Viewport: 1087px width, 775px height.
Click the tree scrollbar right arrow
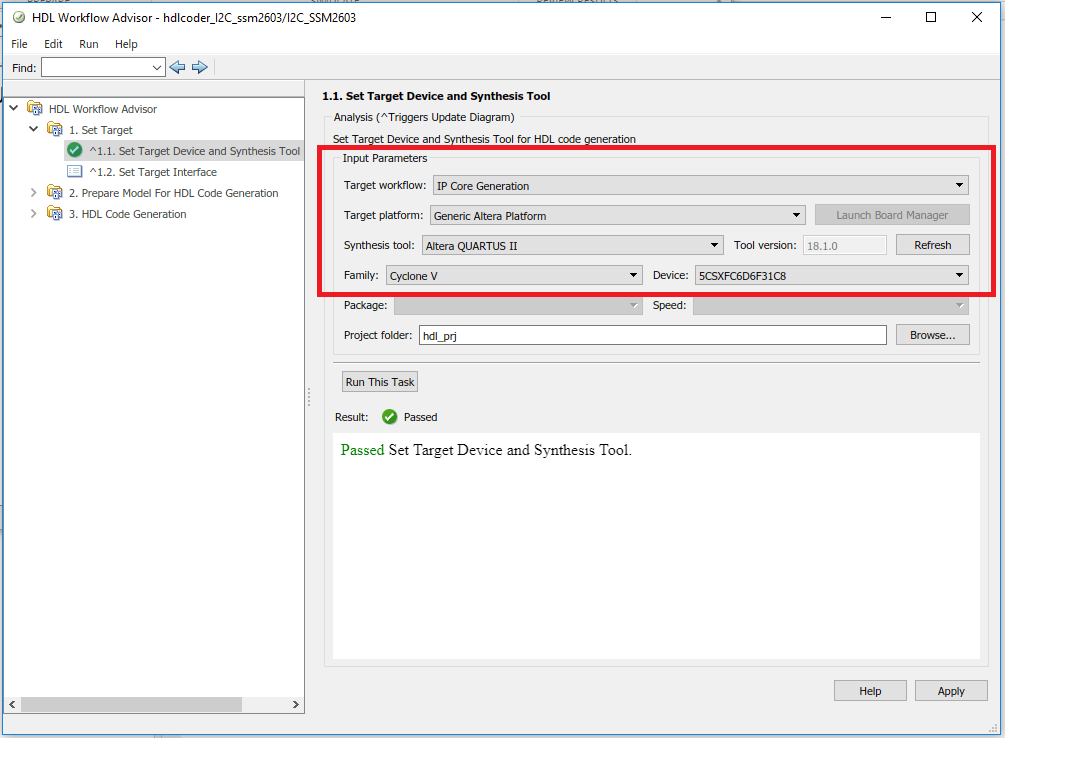[296, 704]
